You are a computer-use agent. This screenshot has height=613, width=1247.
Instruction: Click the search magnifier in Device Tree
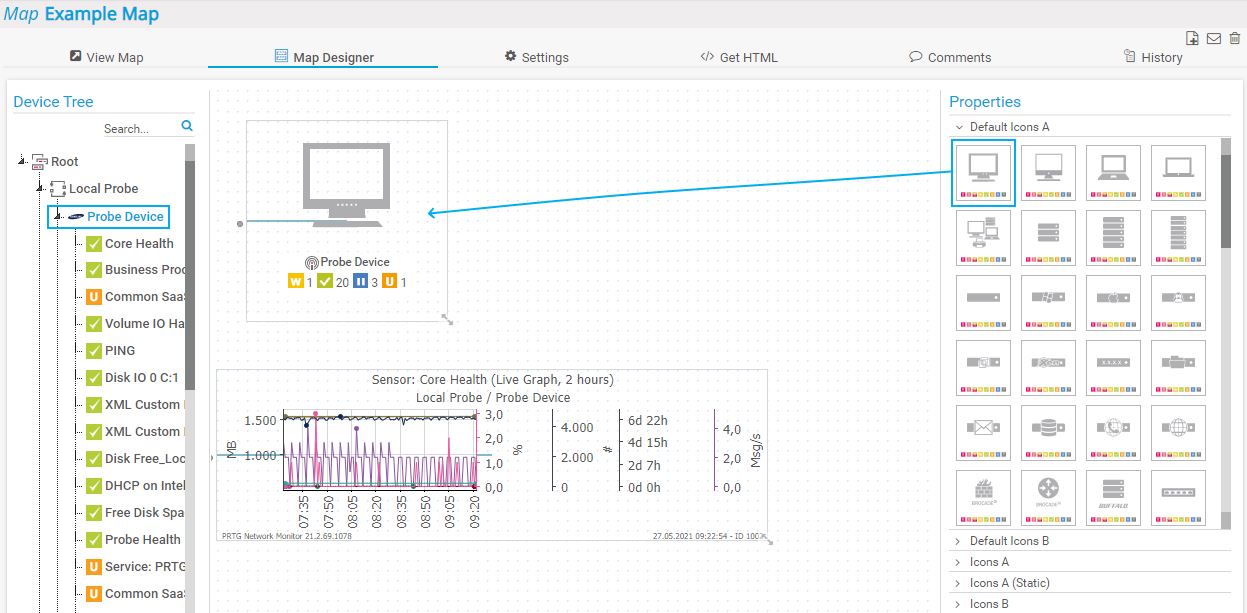tap(187, 126)
